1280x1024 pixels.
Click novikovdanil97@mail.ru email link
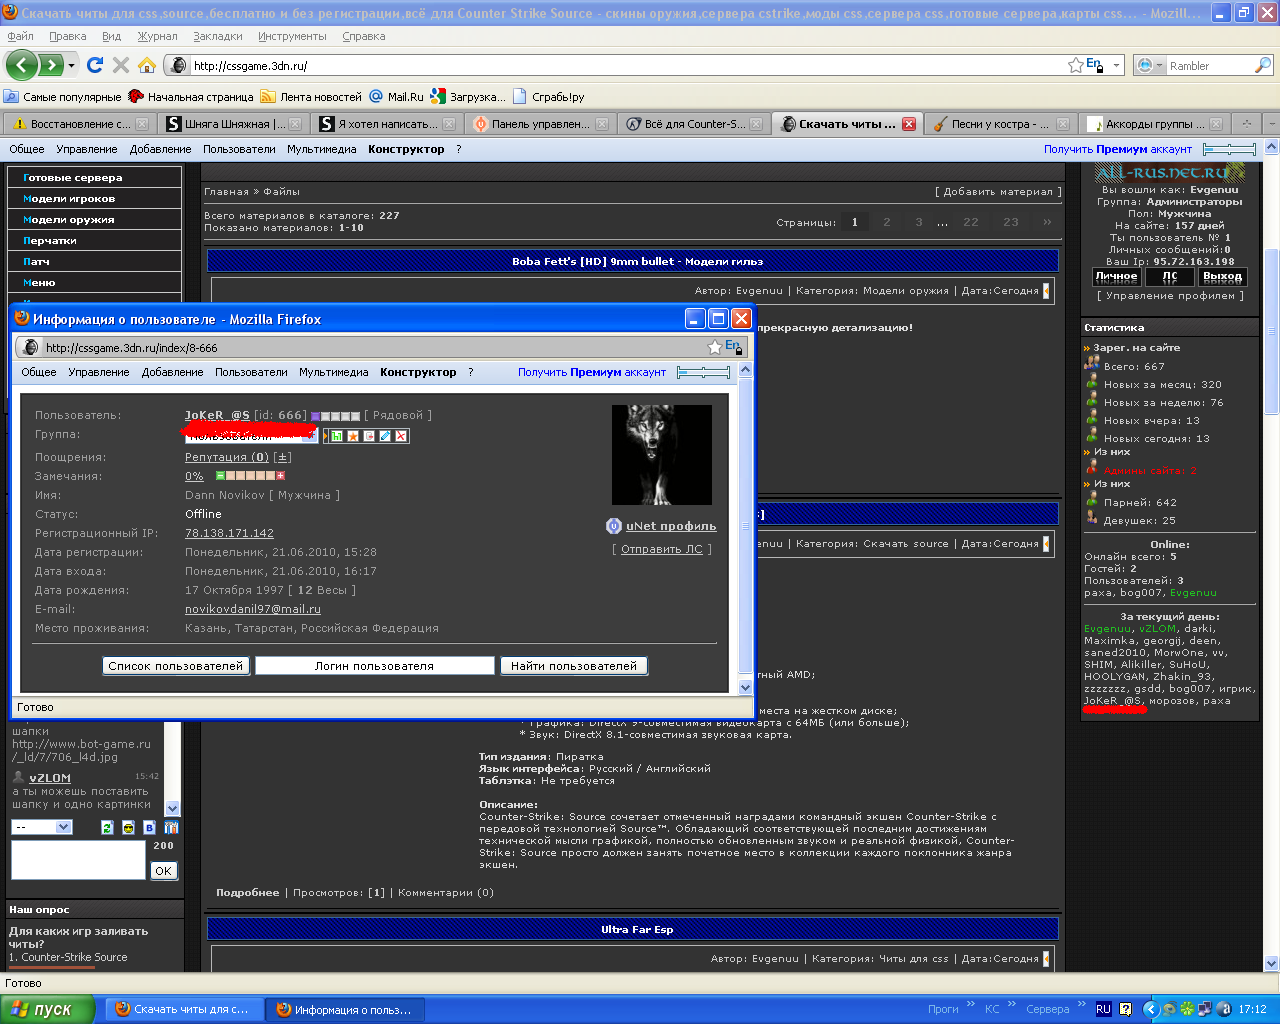coord(253,609)
